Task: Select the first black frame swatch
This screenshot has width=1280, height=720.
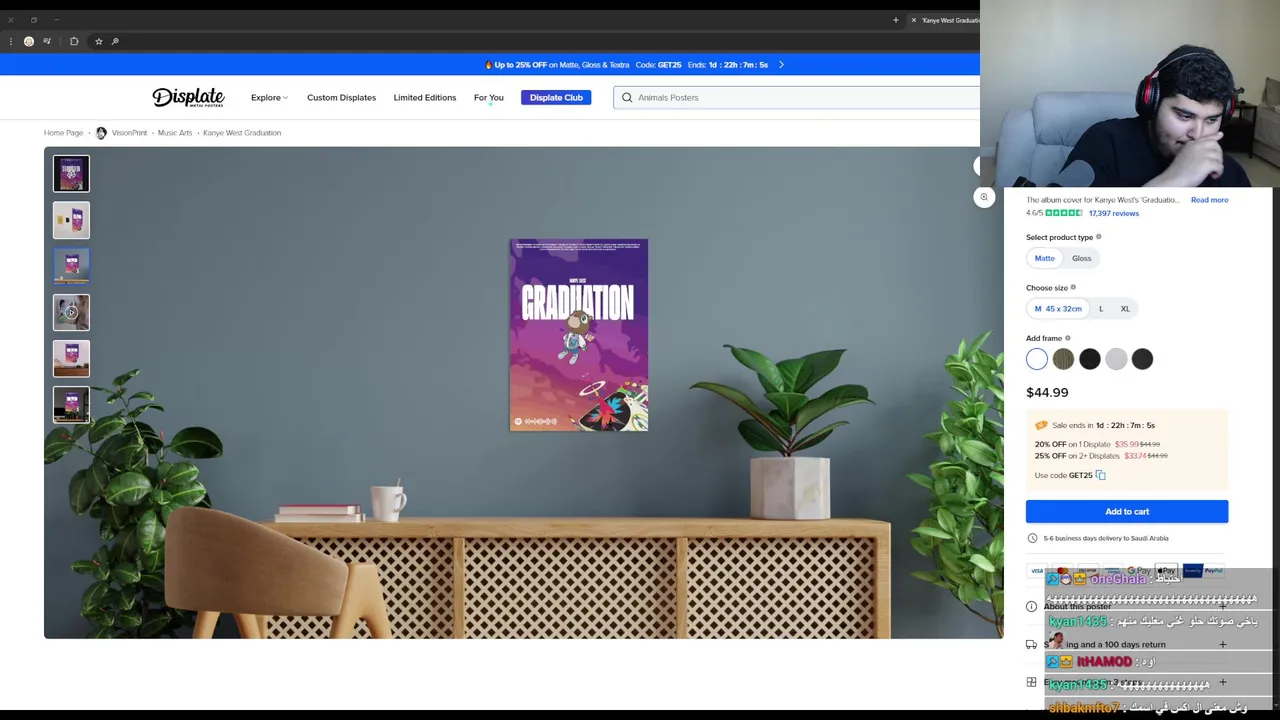Action: [x=1090, y=359]
